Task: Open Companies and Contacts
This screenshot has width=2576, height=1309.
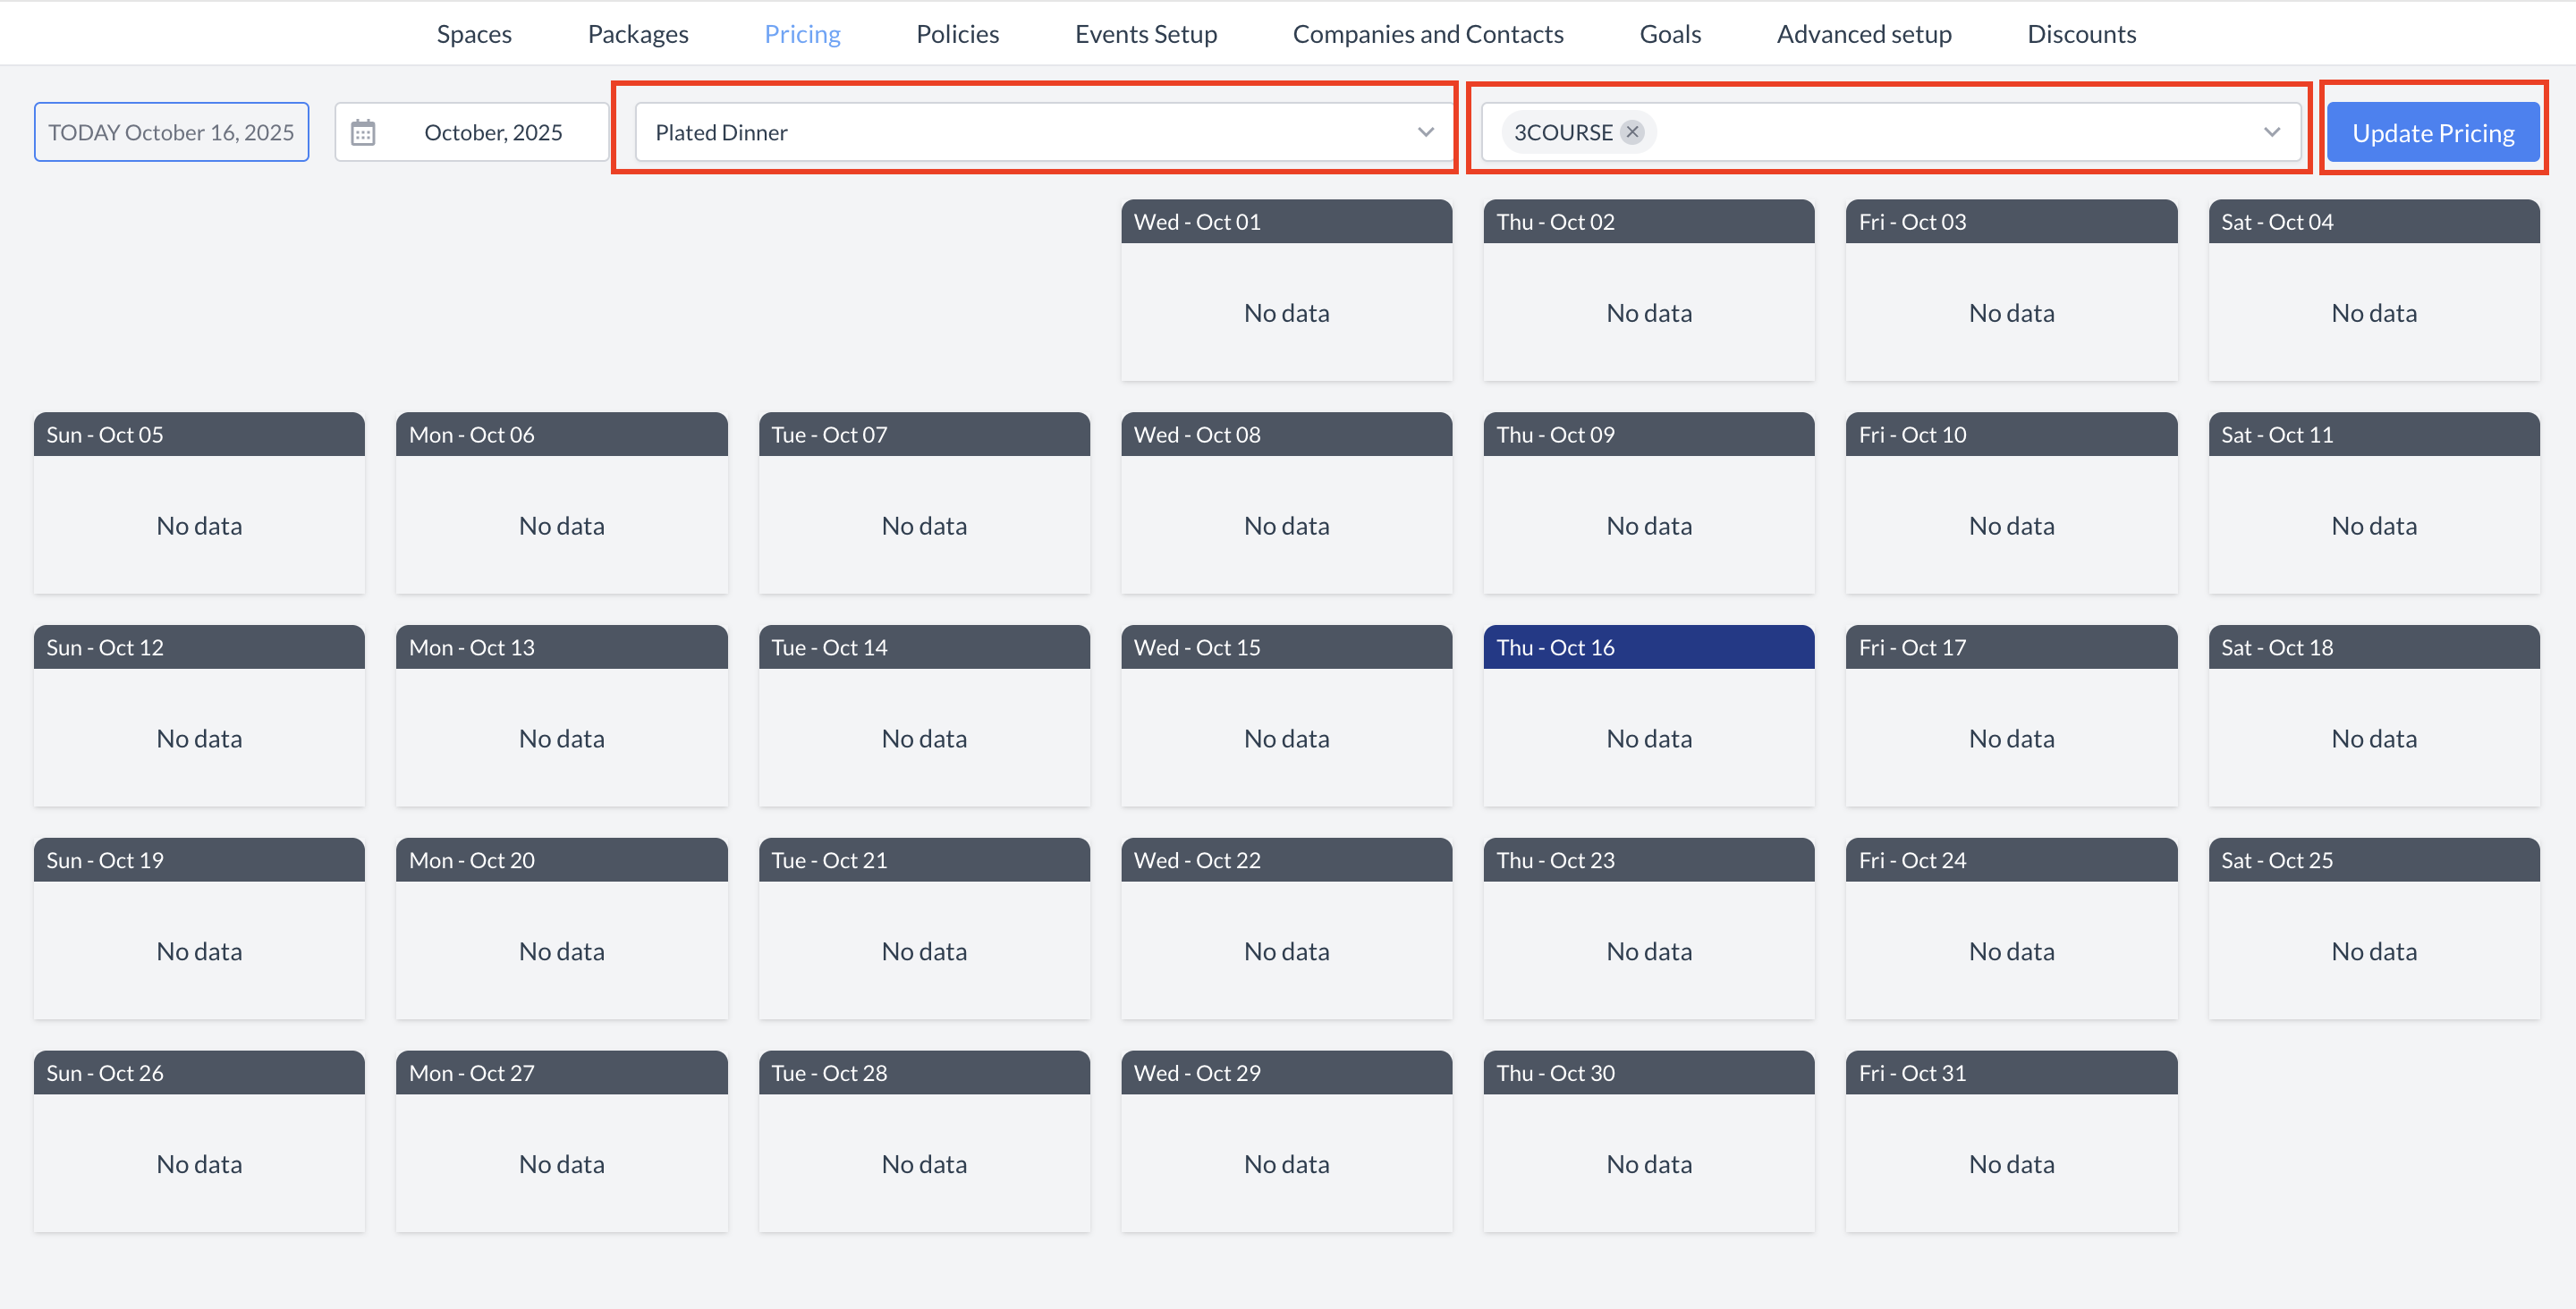Action: [1428, 33]
